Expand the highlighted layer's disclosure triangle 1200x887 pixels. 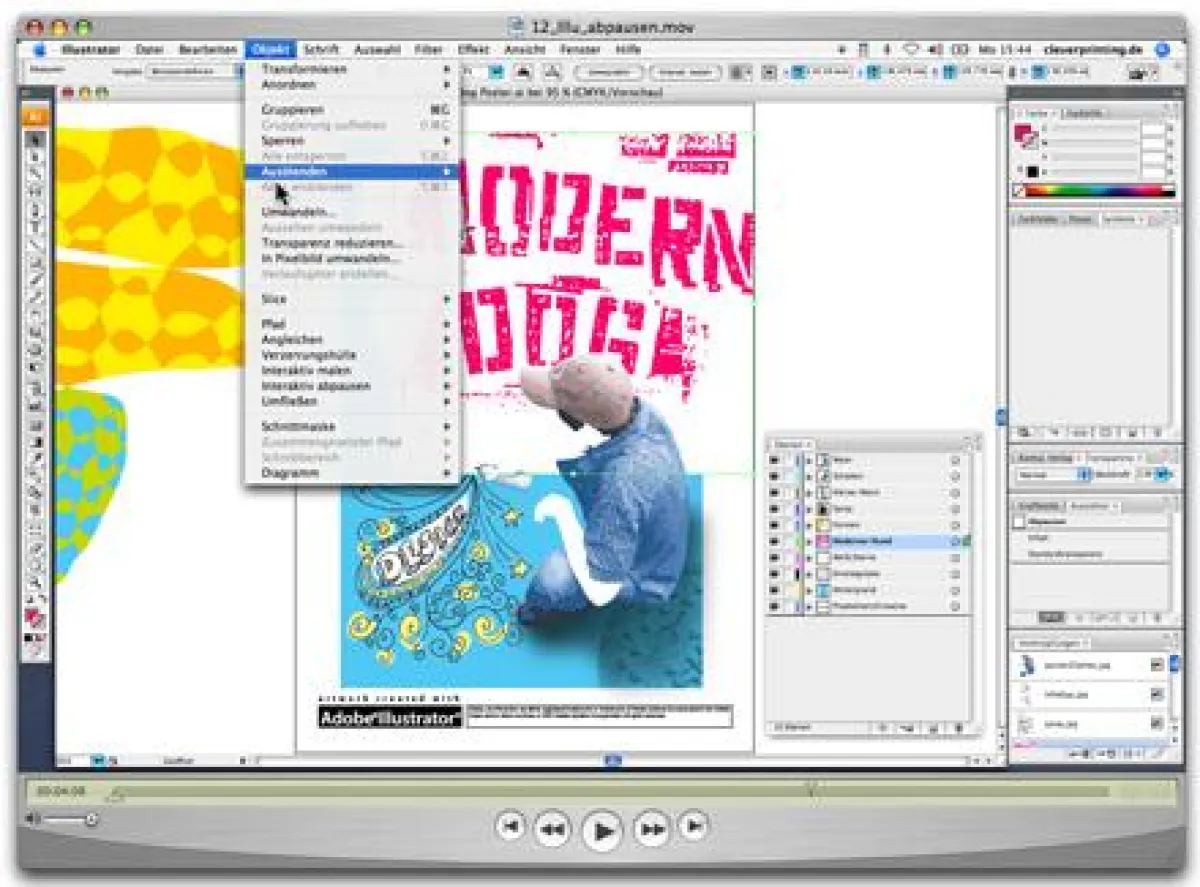point(809,541)
